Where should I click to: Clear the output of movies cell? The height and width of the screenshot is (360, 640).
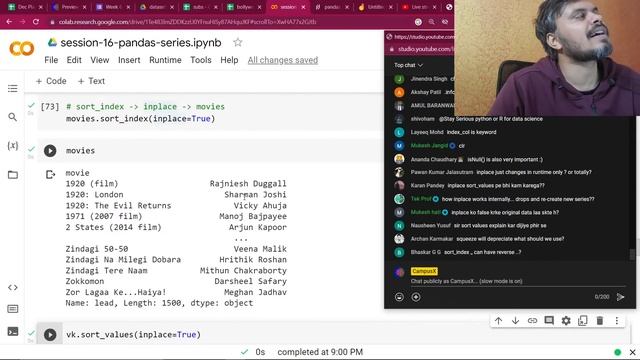point(50,175)
